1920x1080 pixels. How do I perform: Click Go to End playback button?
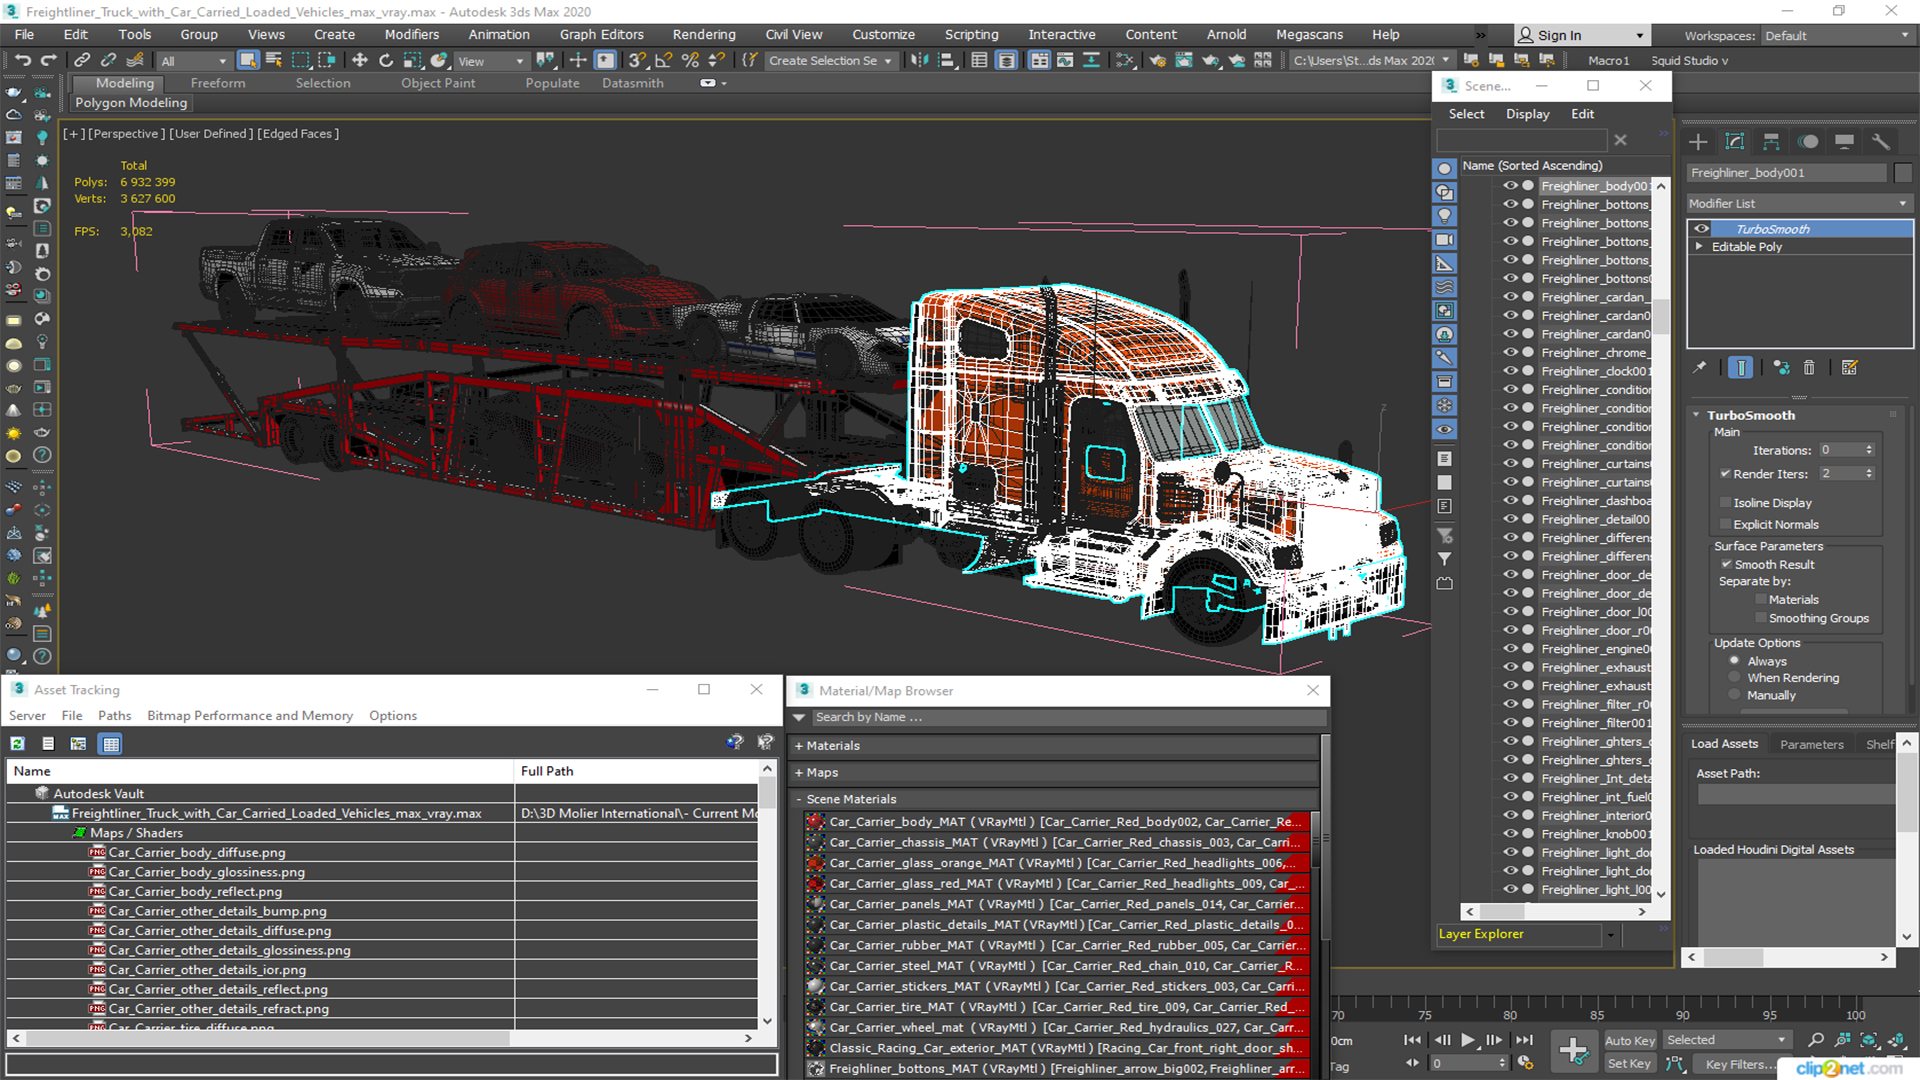[x=1524, y=1040]
